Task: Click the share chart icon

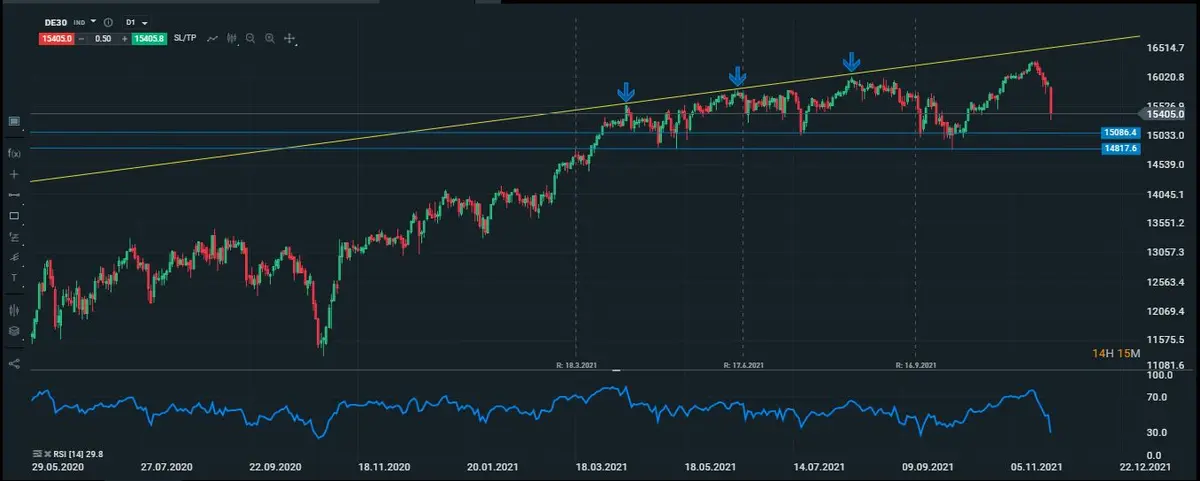Action: point(14,364)
